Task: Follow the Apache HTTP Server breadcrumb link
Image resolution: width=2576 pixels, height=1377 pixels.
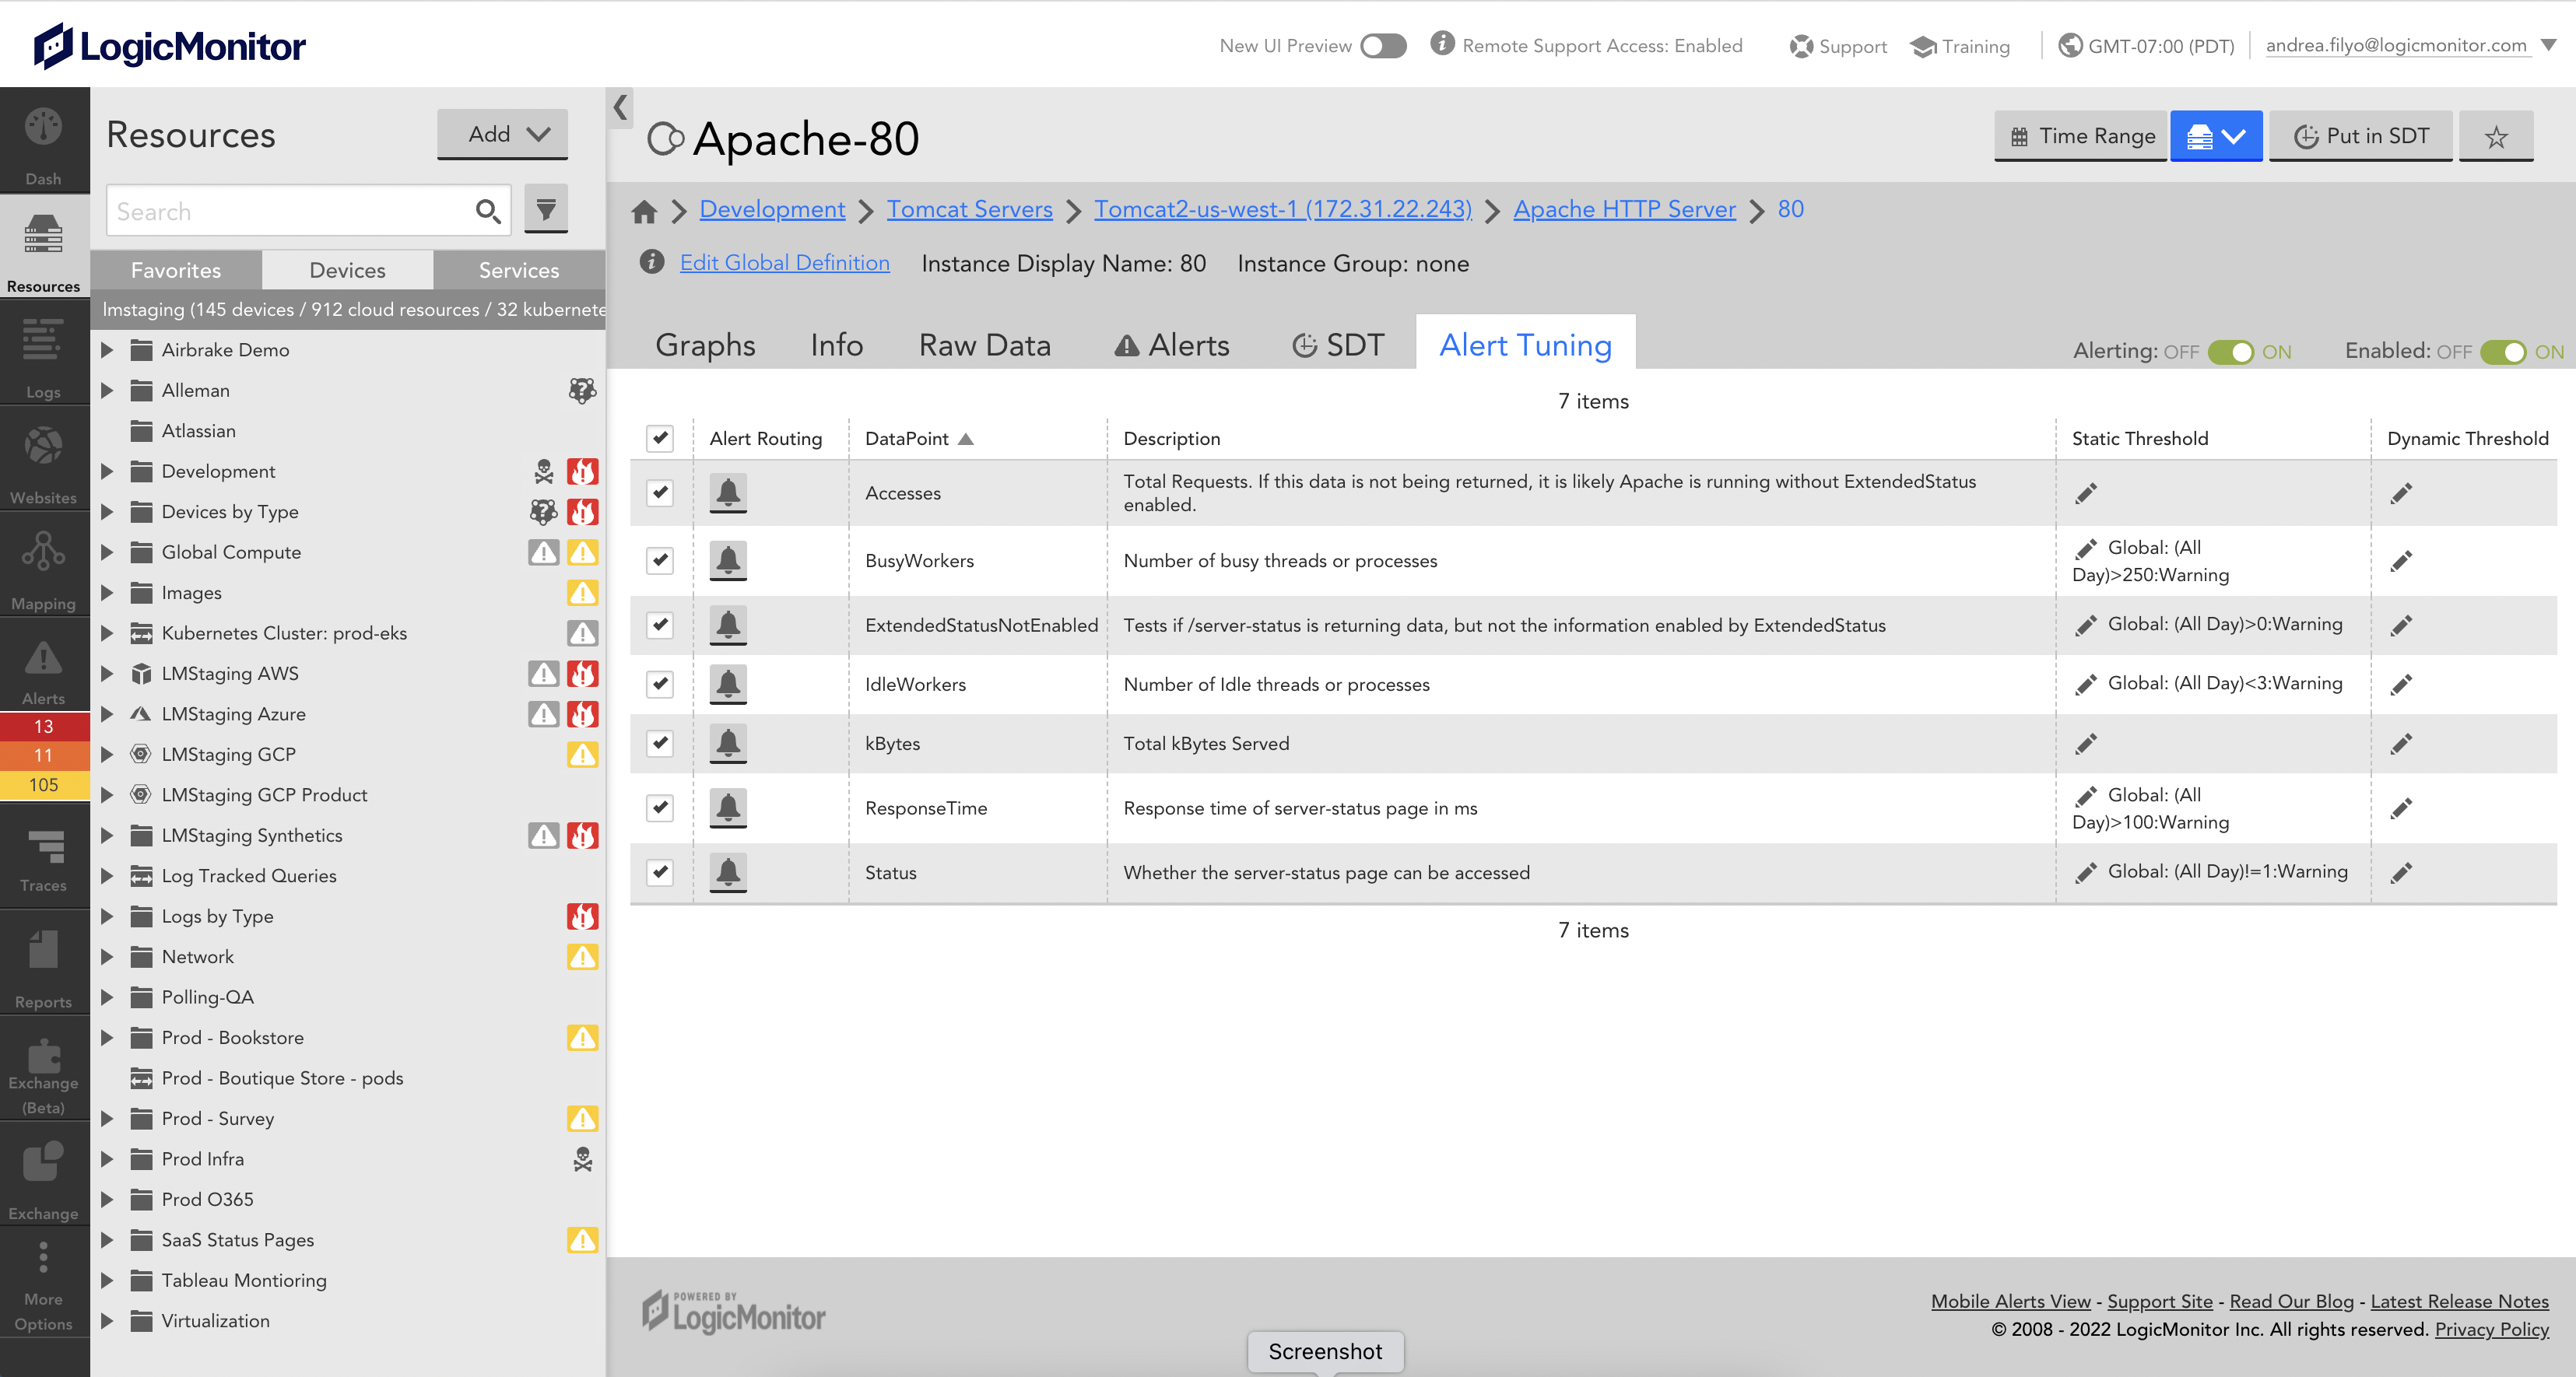Action: [x=1624, y=209]
